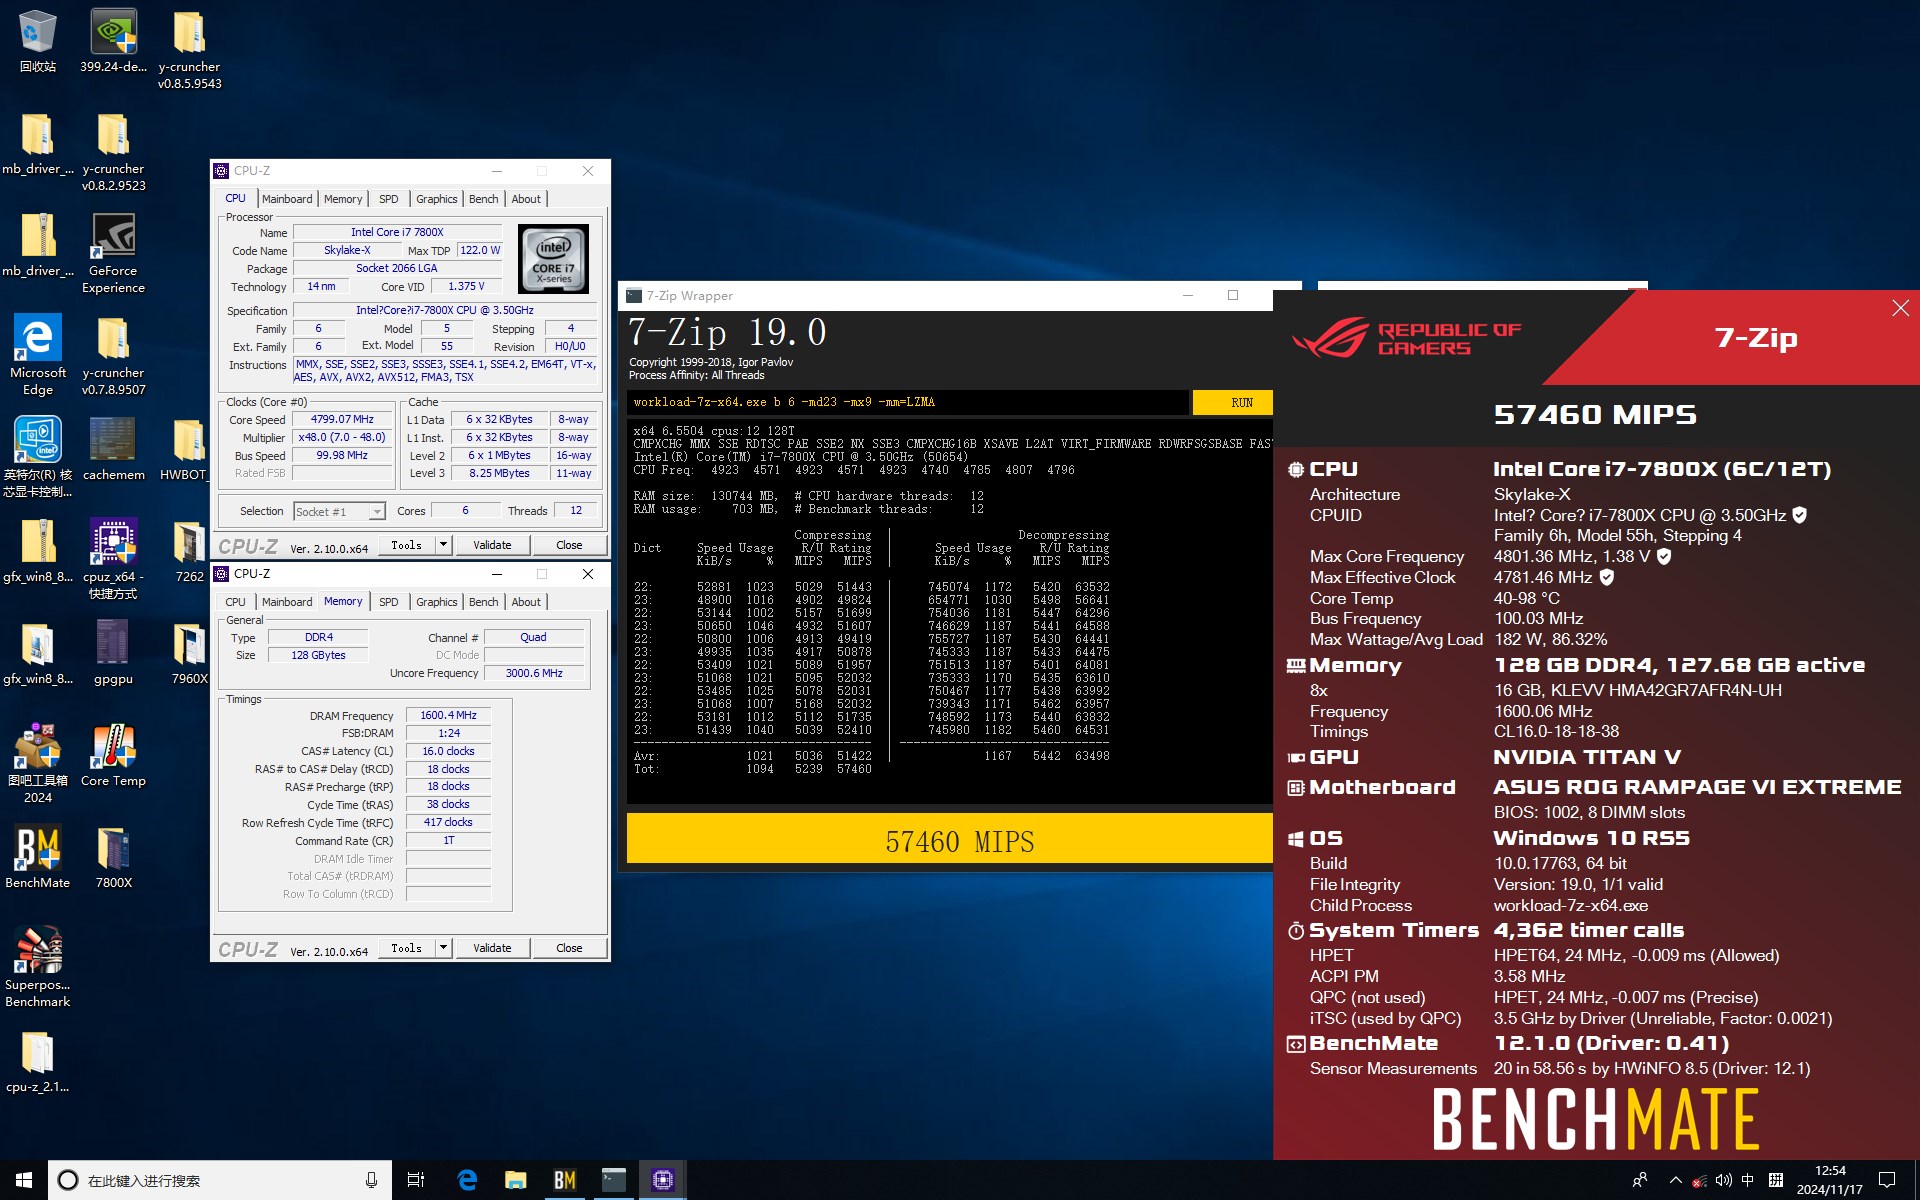Click the yellow 57460 MIPS result bar
The image size is (1920, 1200).
[950, 840]
